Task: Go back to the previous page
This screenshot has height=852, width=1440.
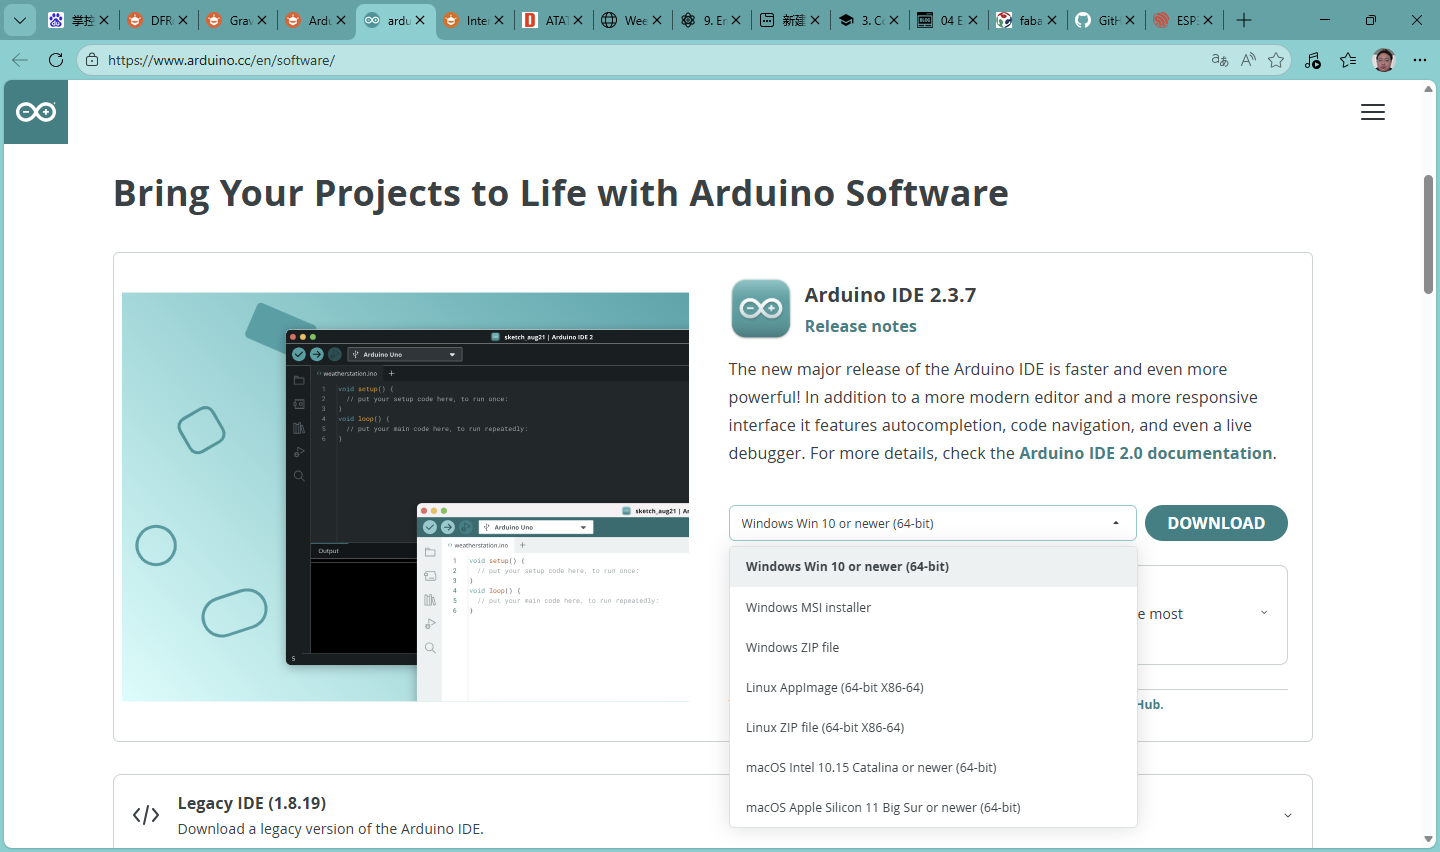Action: [x=20, y=60]
